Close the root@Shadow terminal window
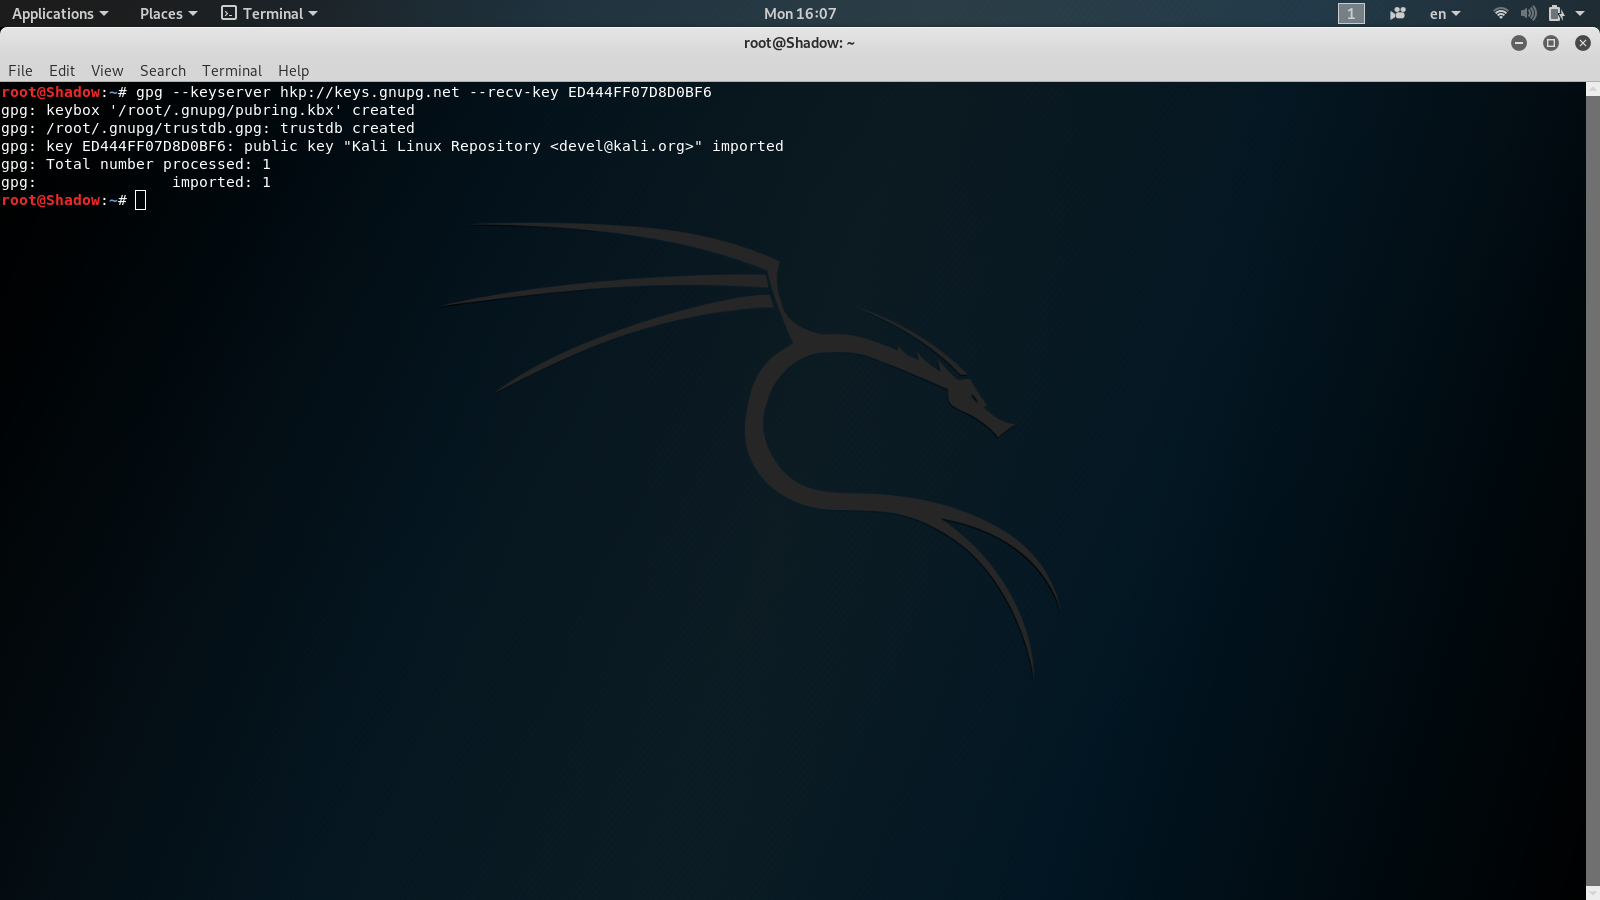 click(x=1583, y=43)
